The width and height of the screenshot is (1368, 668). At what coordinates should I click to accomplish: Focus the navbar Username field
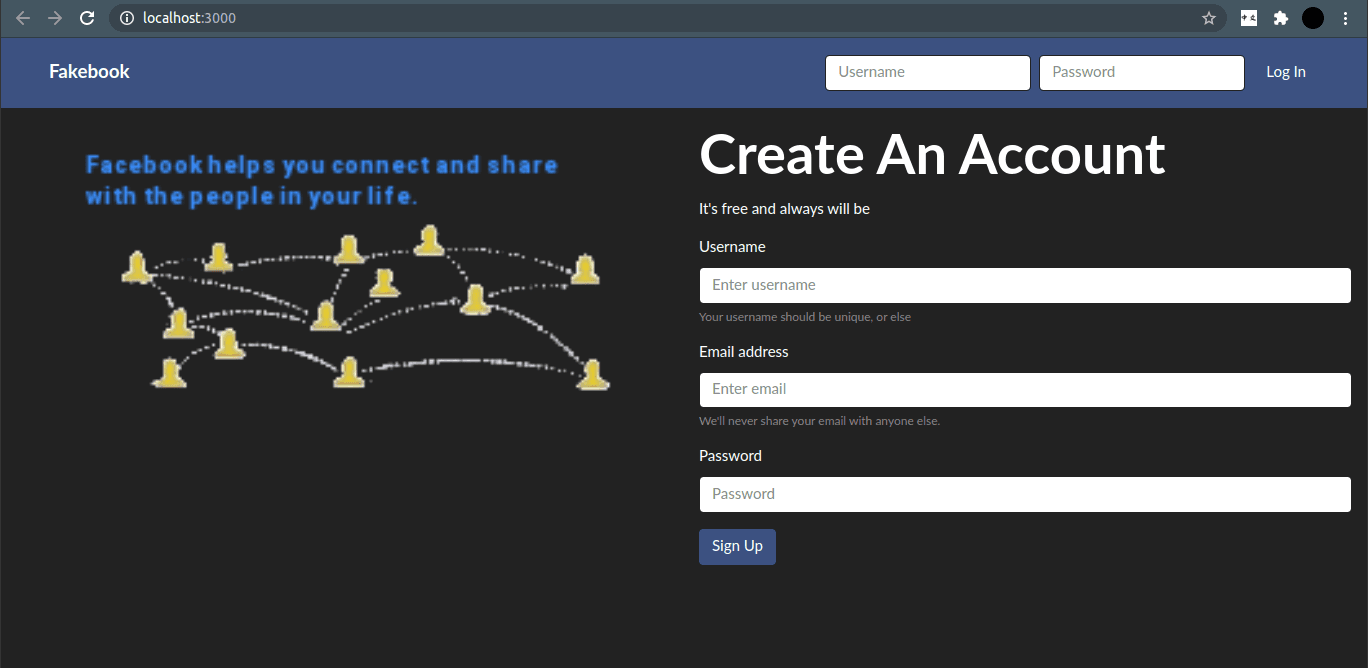tap(928, 72)
